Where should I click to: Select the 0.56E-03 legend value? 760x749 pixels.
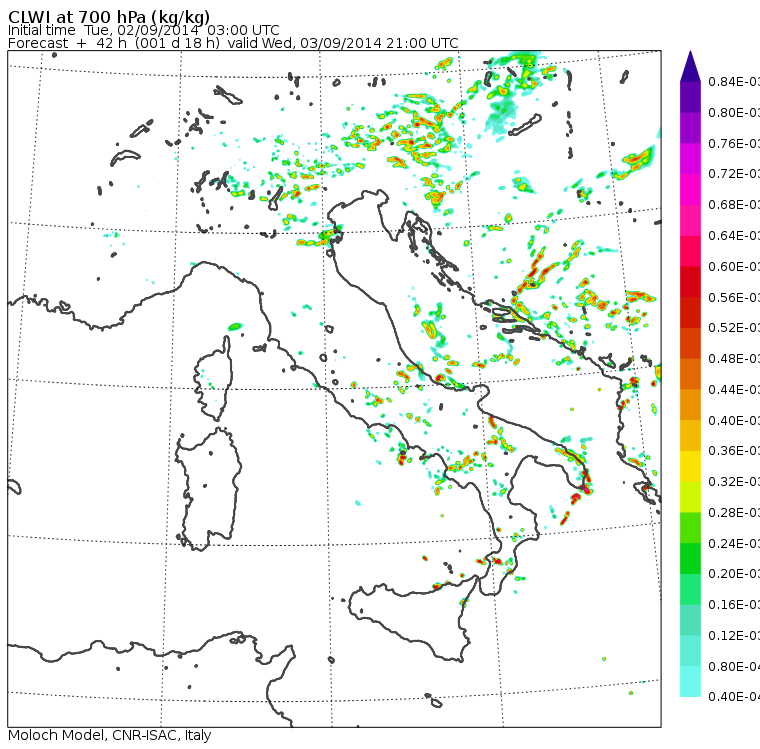[734, 297]
